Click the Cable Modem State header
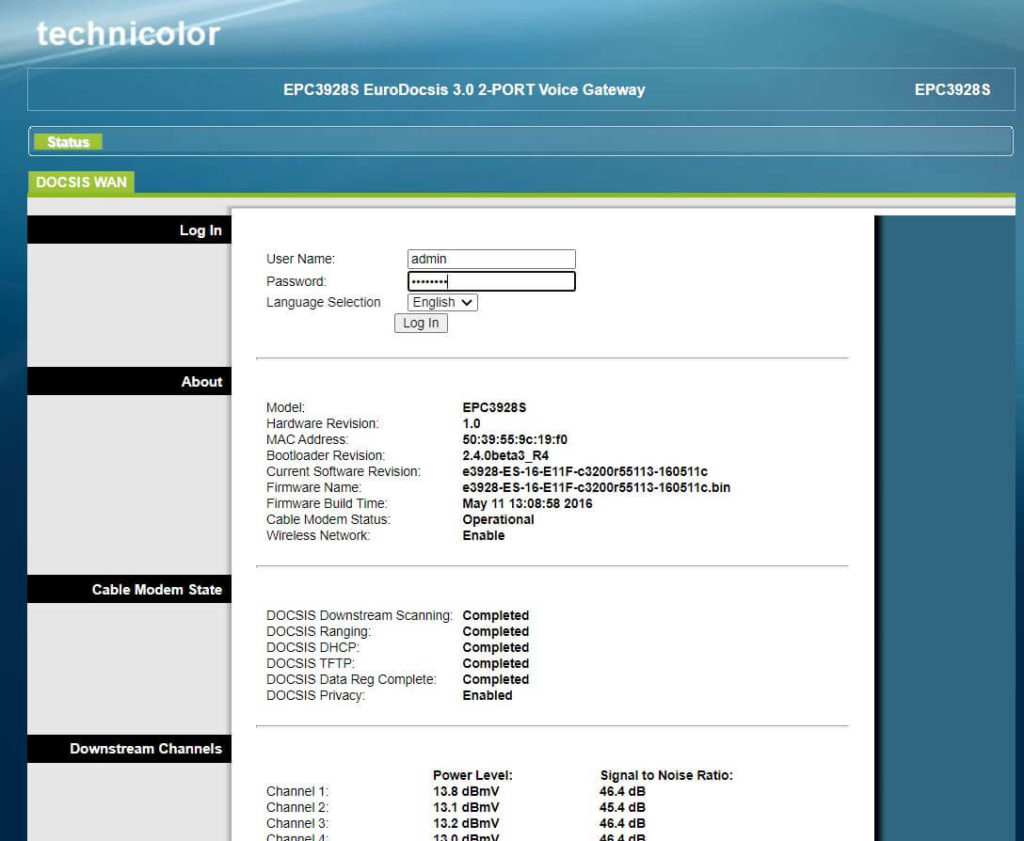 click(157, 589)
